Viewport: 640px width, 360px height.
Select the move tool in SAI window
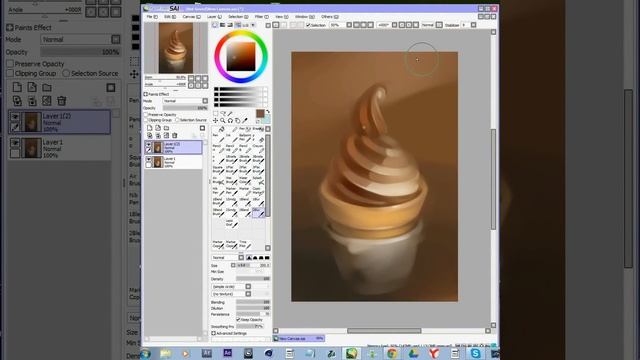click(216, 121)
